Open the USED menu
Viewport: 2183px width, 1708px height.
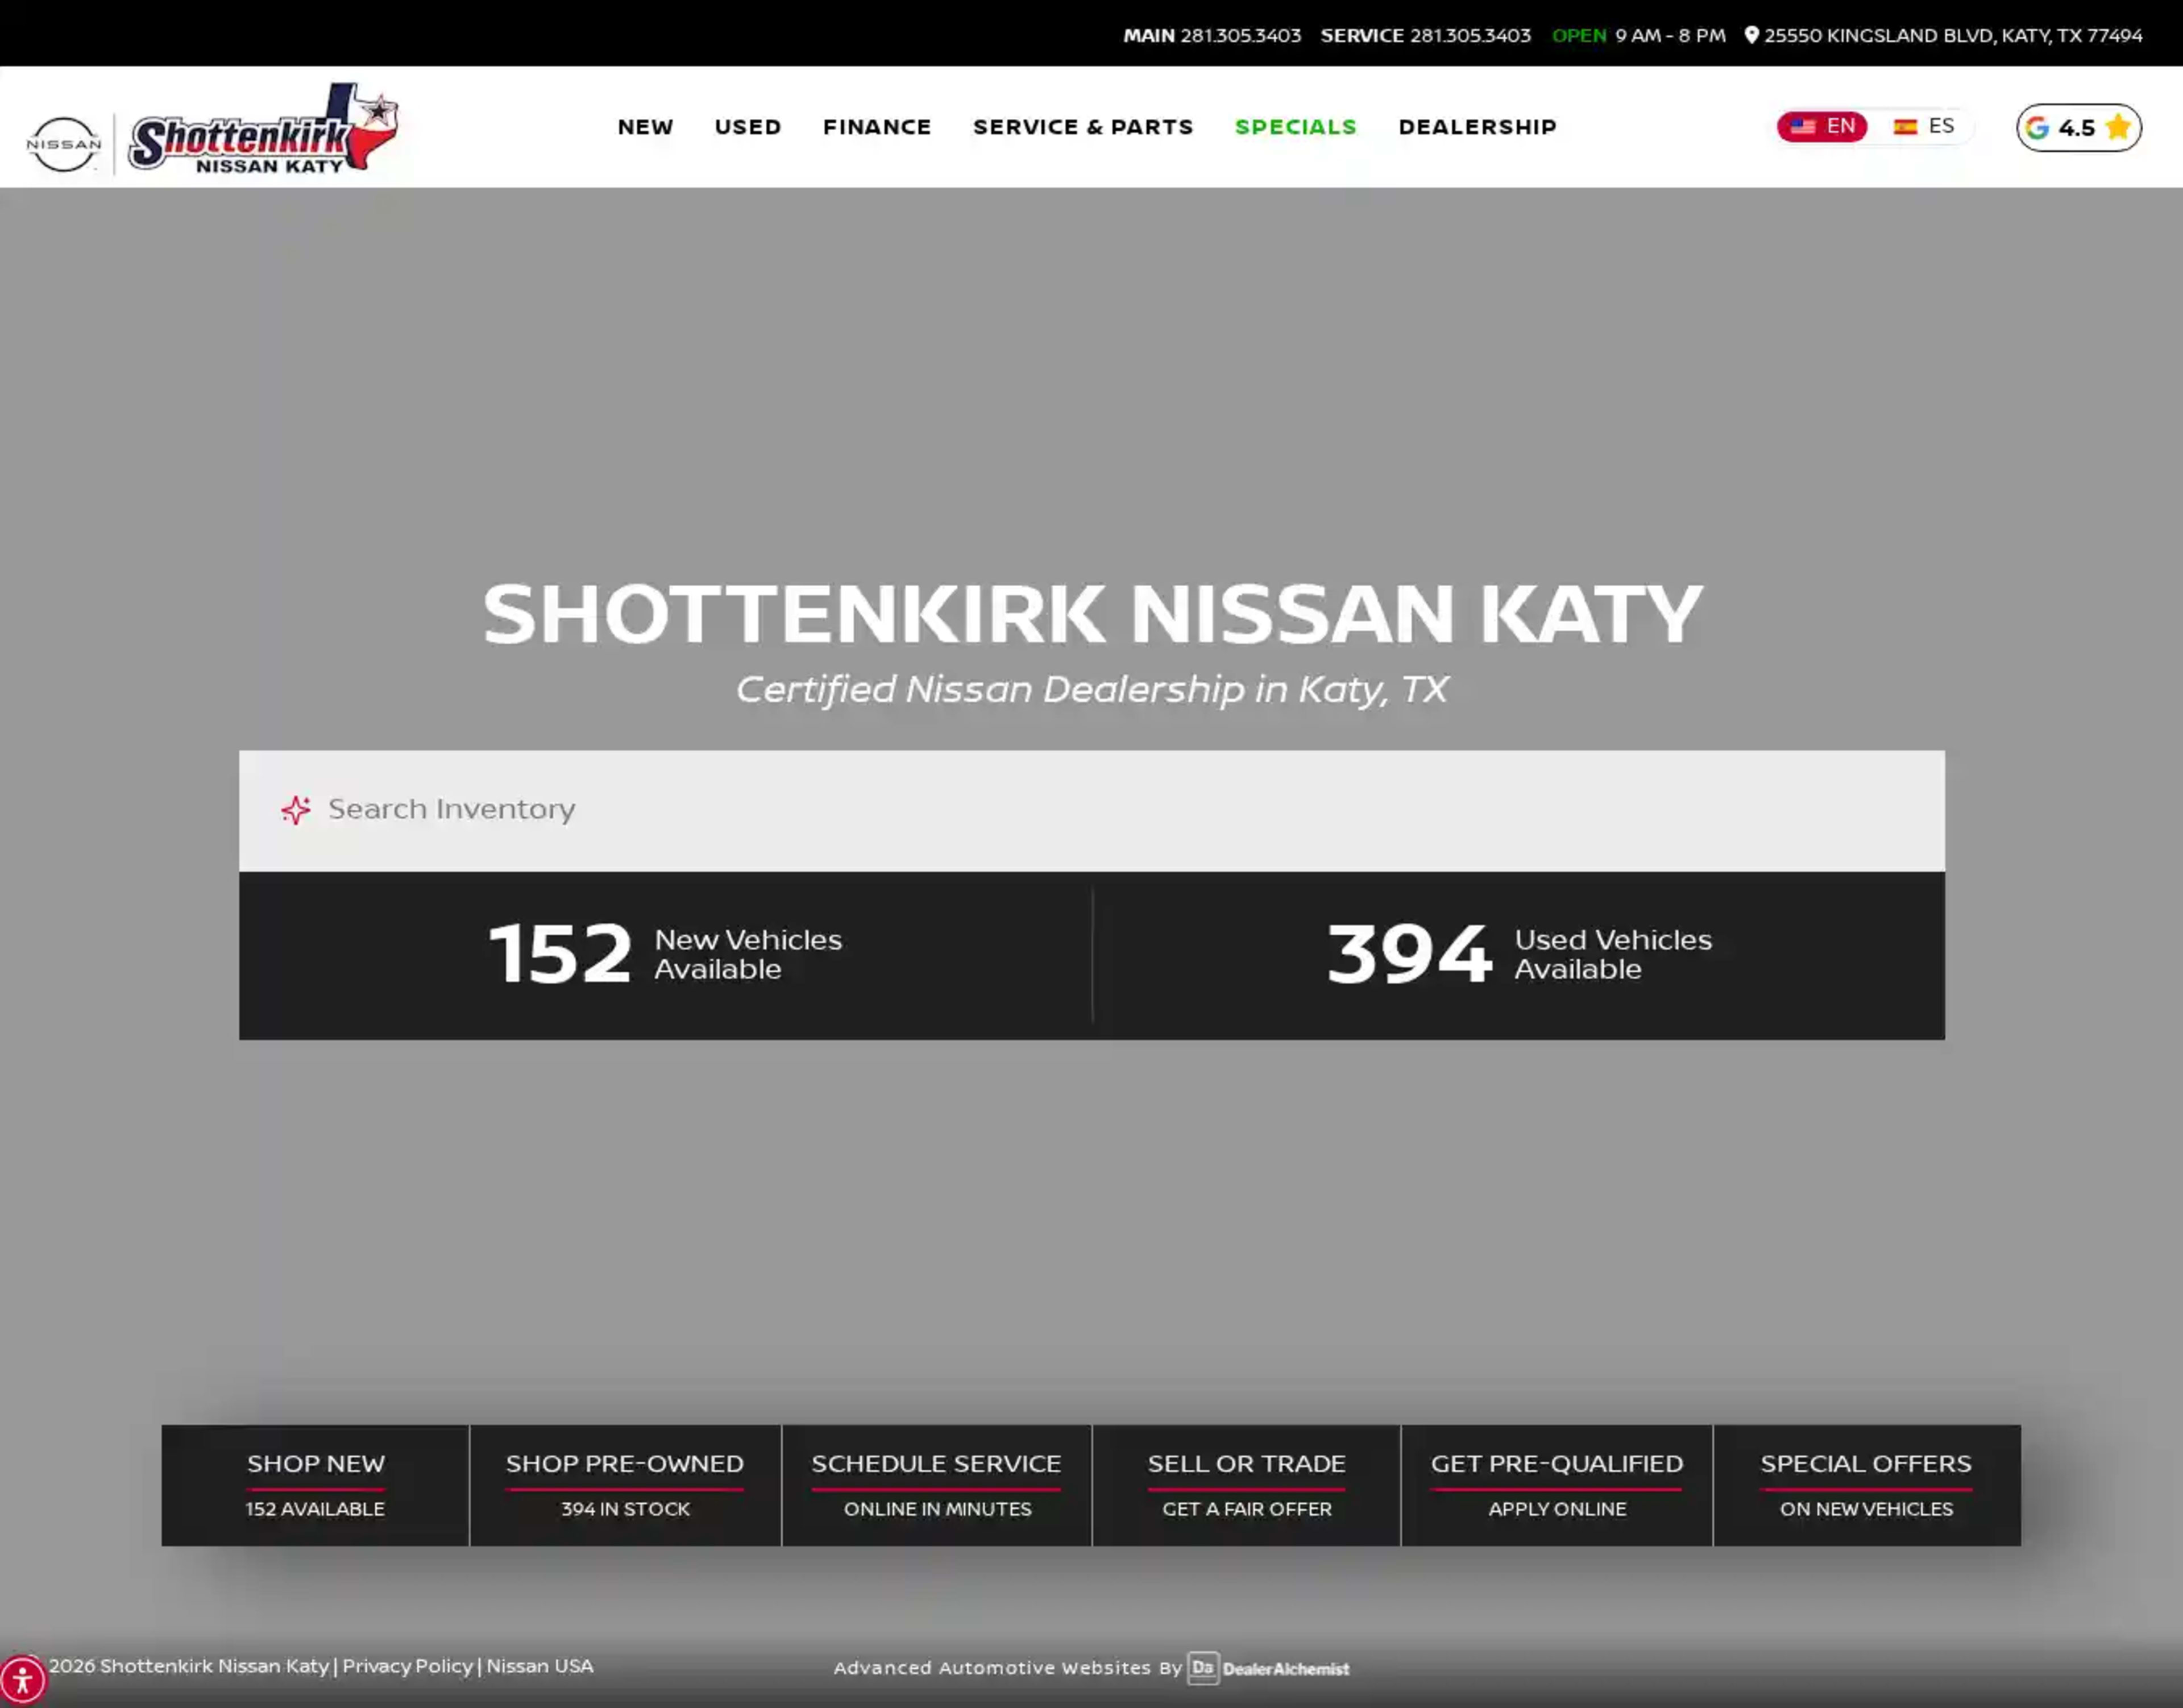(748, 127)
